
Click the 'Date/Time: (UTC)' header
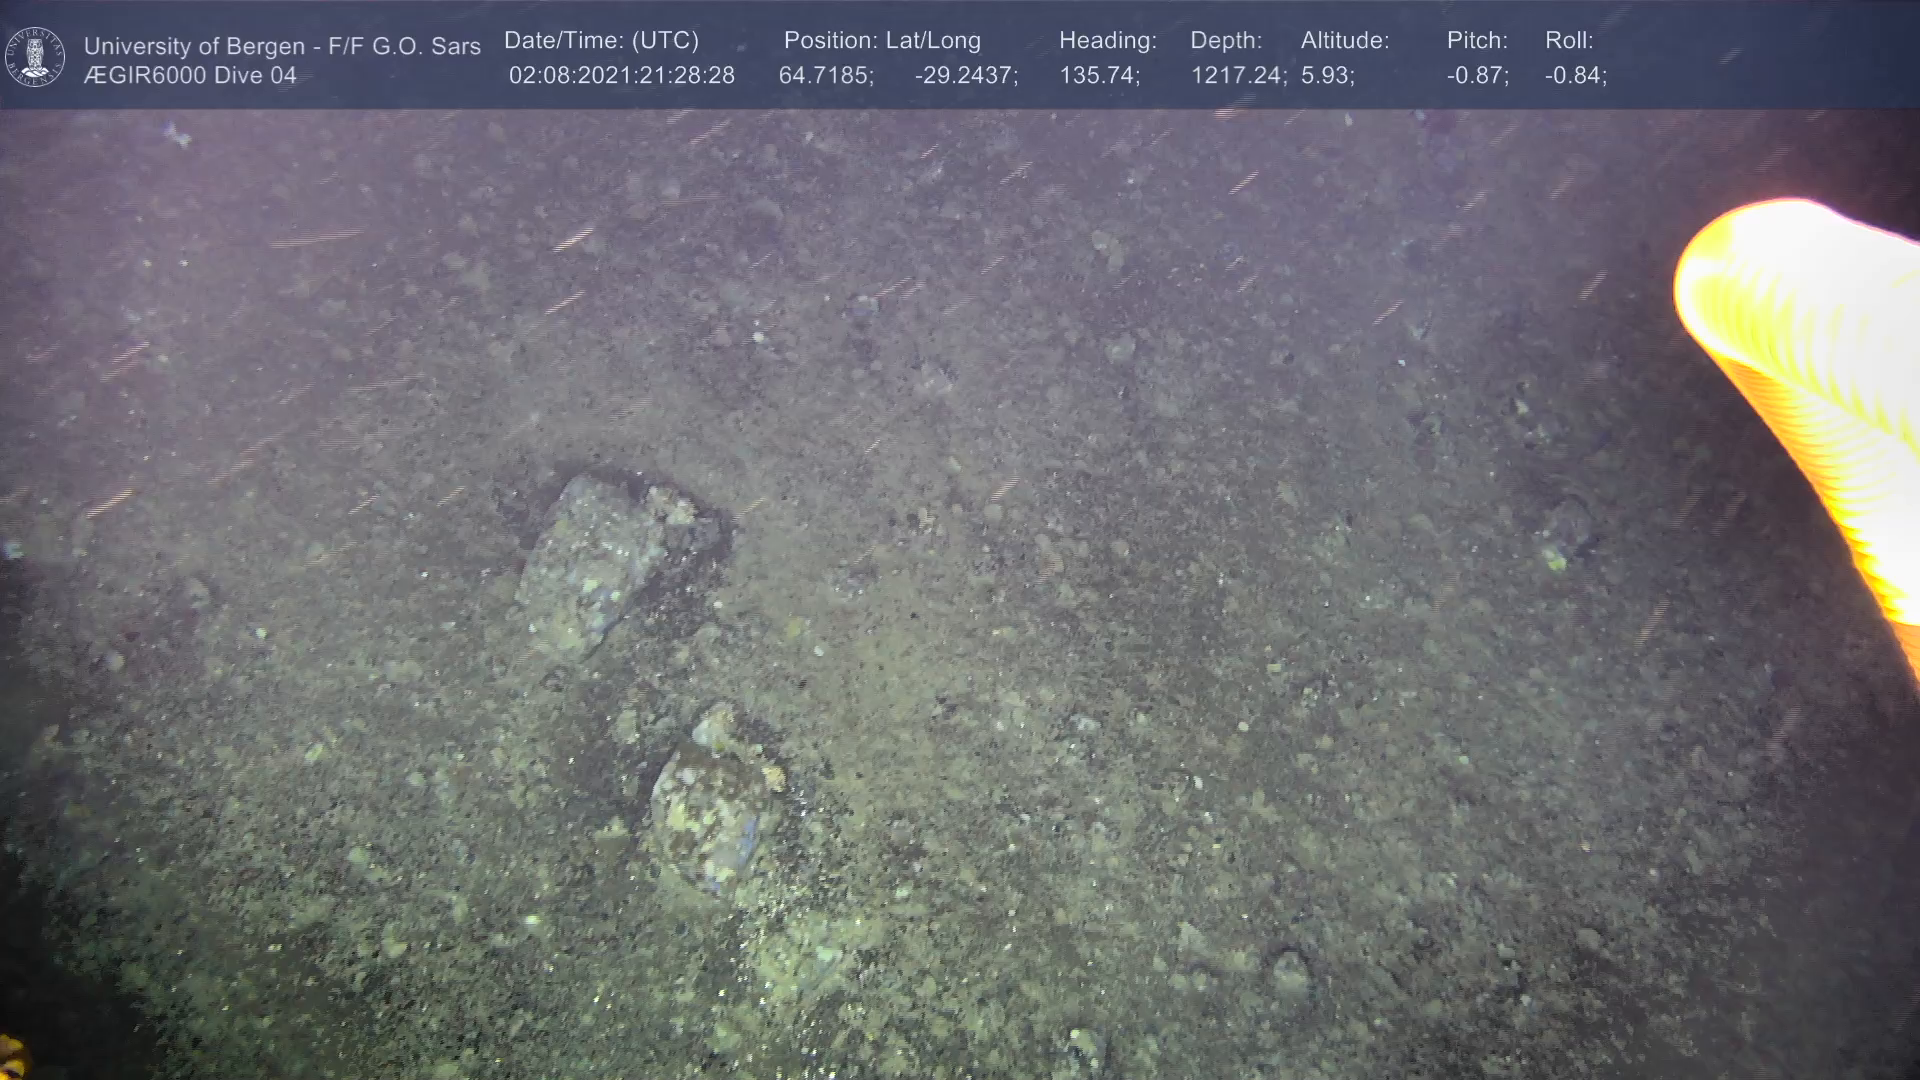[601, 41]
